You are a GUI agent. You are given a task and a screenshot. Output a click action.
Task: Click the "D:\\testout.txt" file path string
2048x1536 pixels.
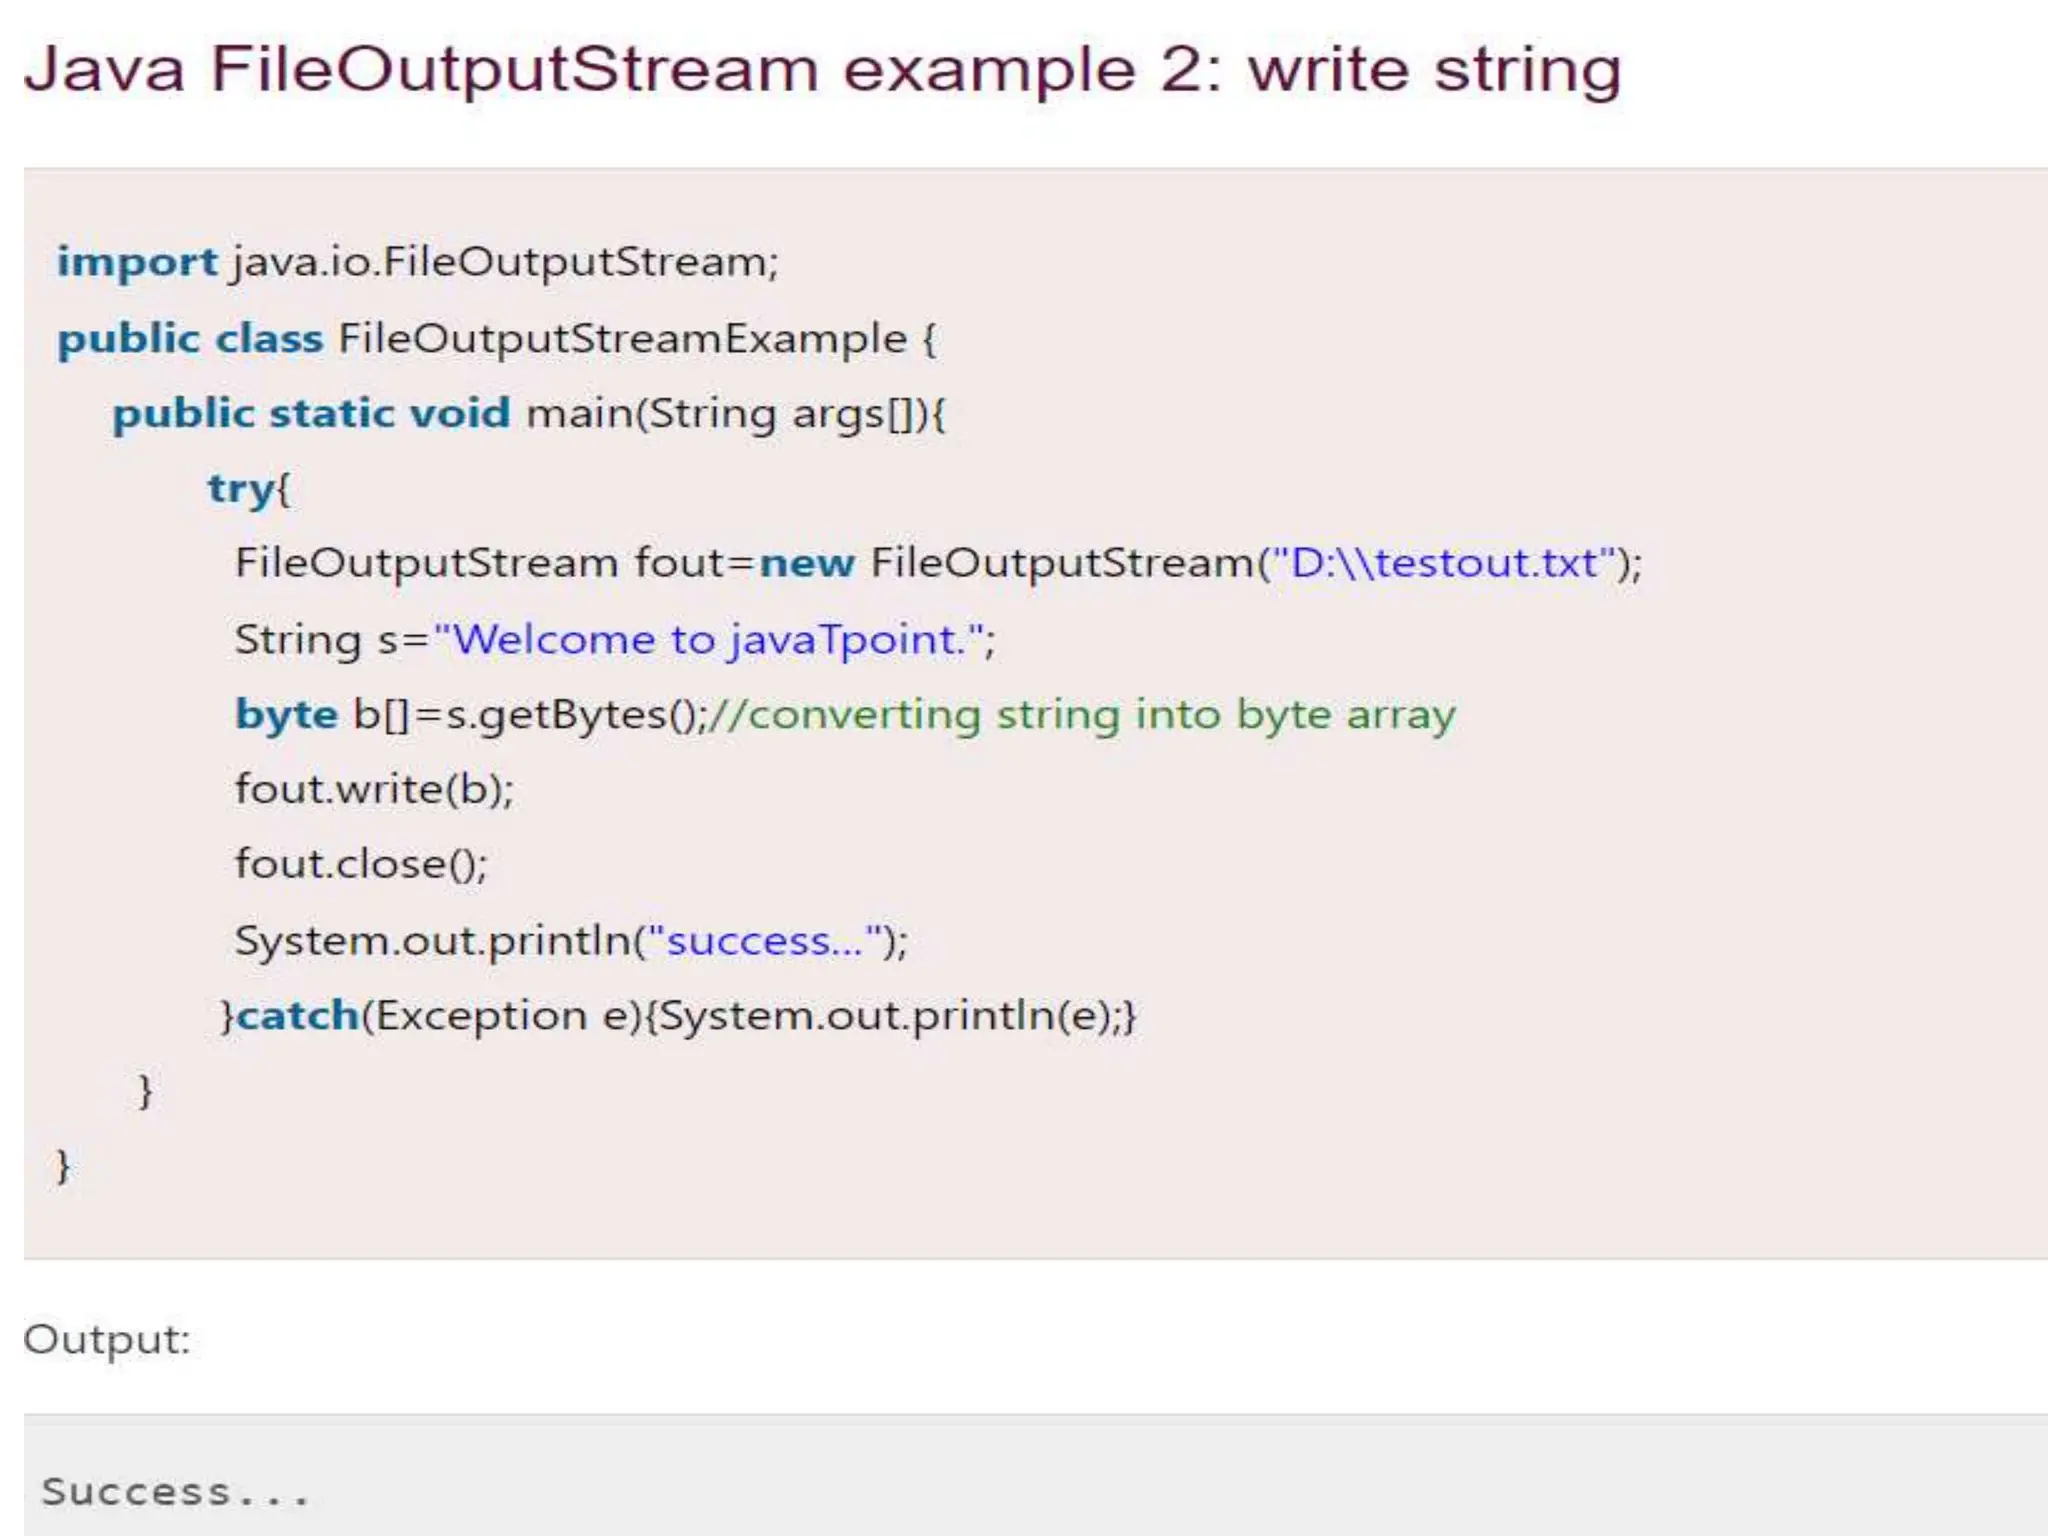click(x=1443, y=563)
